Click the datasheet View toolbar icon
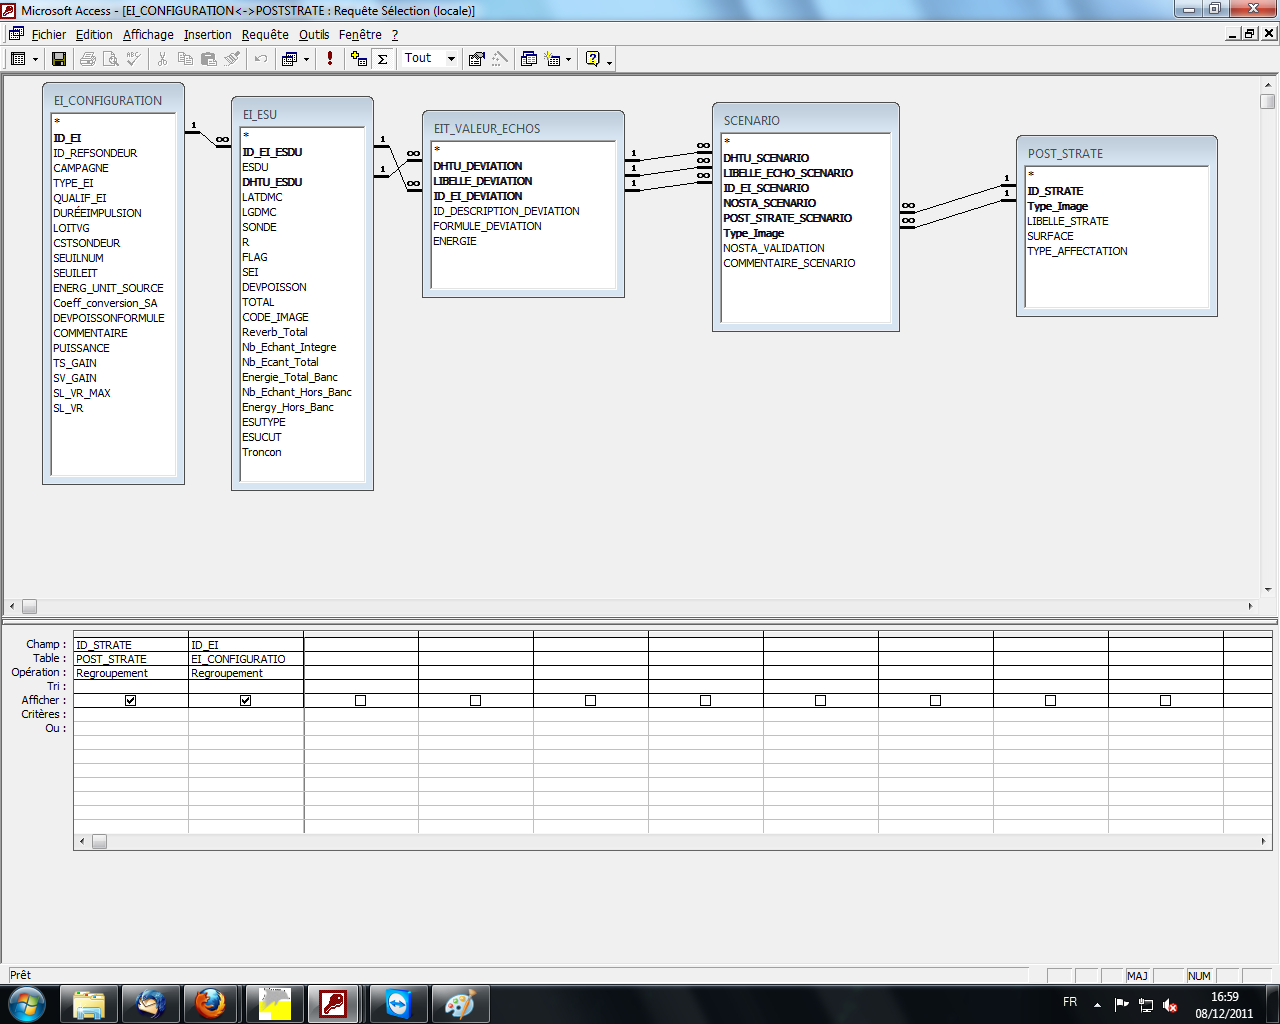 [18, 59]
